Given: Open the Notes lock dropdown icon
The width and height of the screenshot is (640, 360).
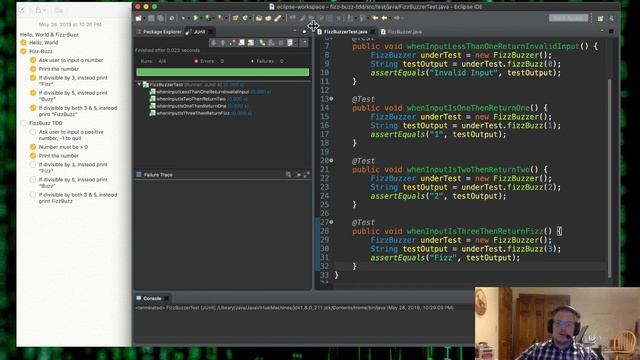Looking at the screenshot, I should 40,10.
